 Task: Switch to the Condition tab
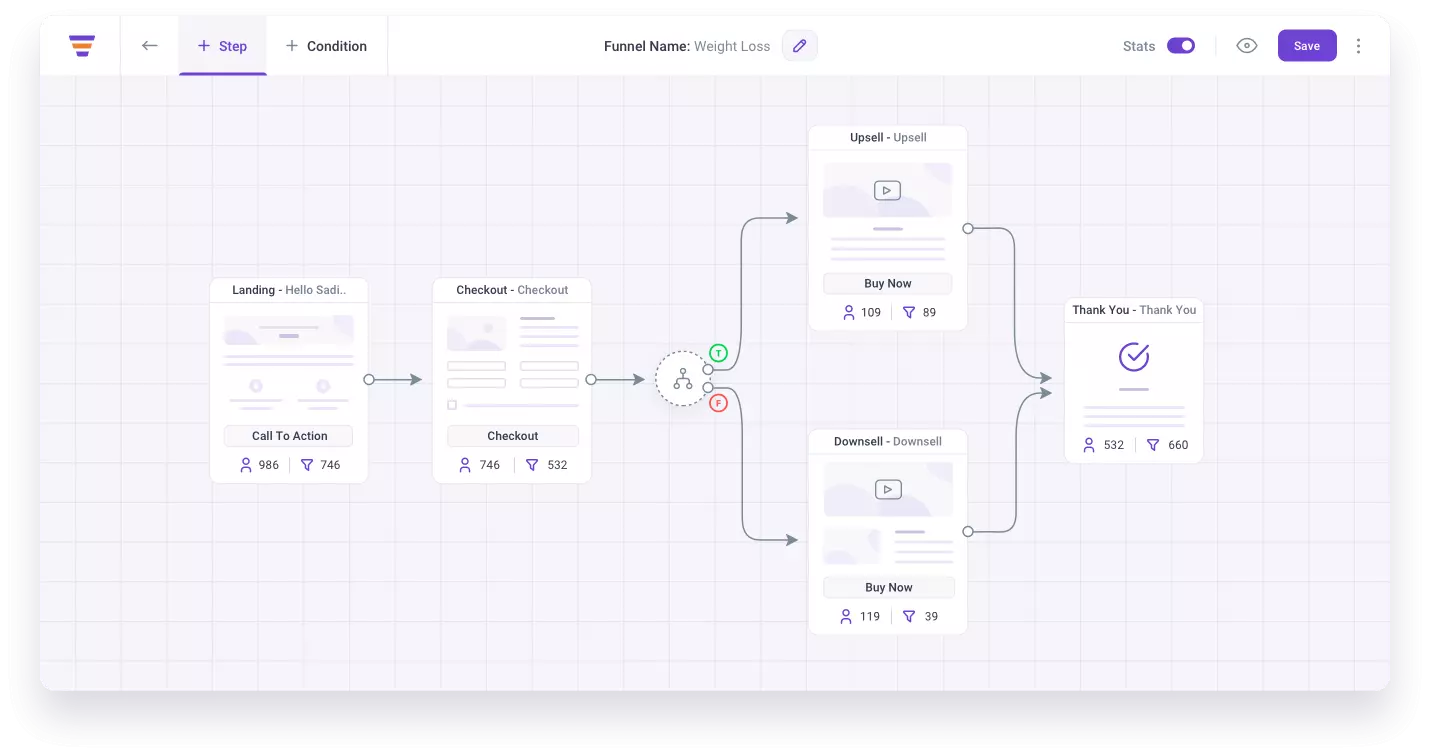point(326,45)
